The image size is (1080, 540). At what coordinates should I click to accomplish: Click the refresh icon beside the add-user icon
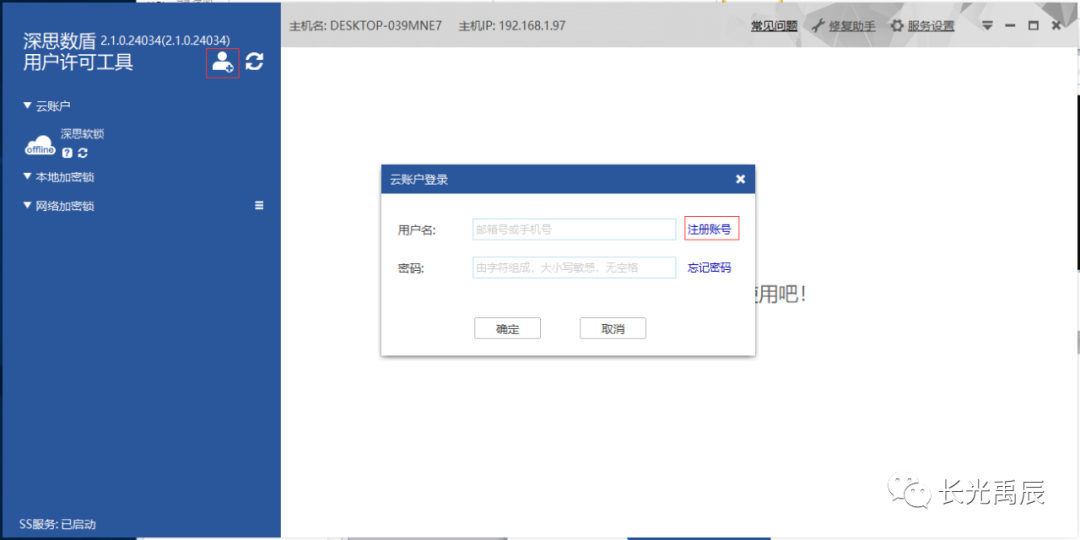255,62
